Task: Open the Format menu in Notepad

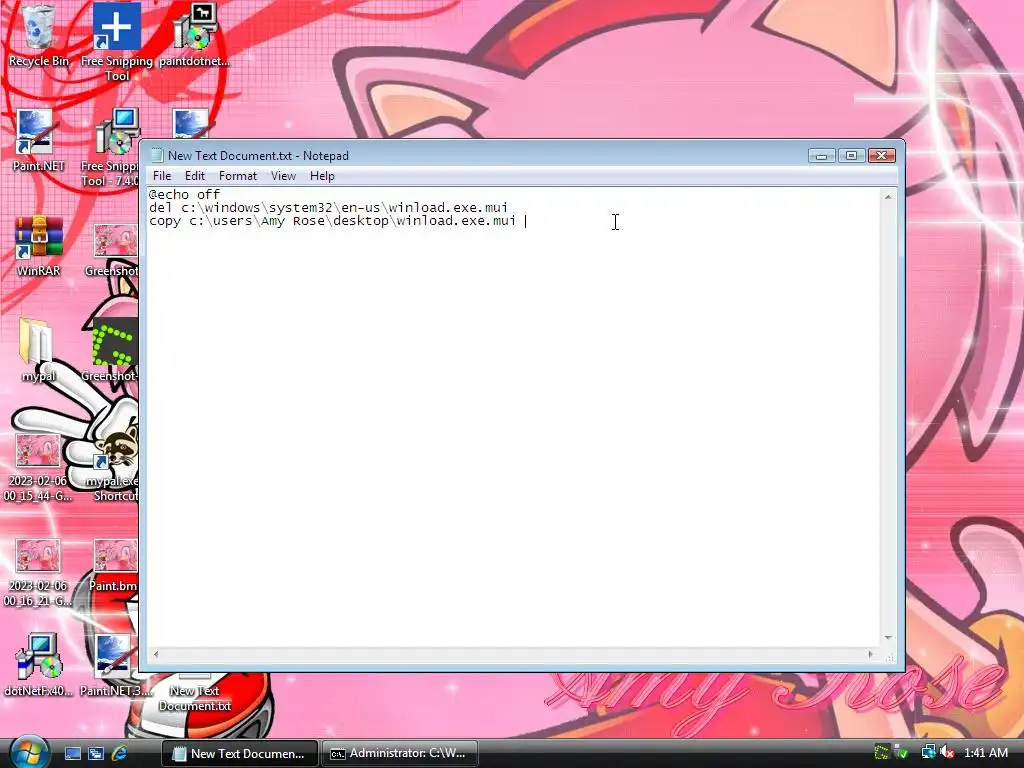Action: point(238,176)
